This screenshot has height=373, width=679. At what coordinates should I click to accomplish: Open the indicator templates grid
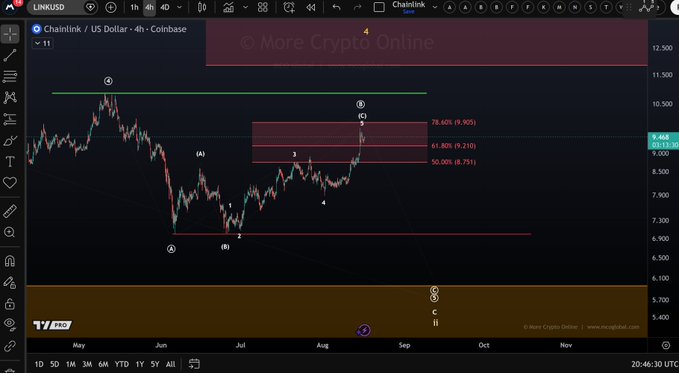pyautogui.click(x=262, y=7)
